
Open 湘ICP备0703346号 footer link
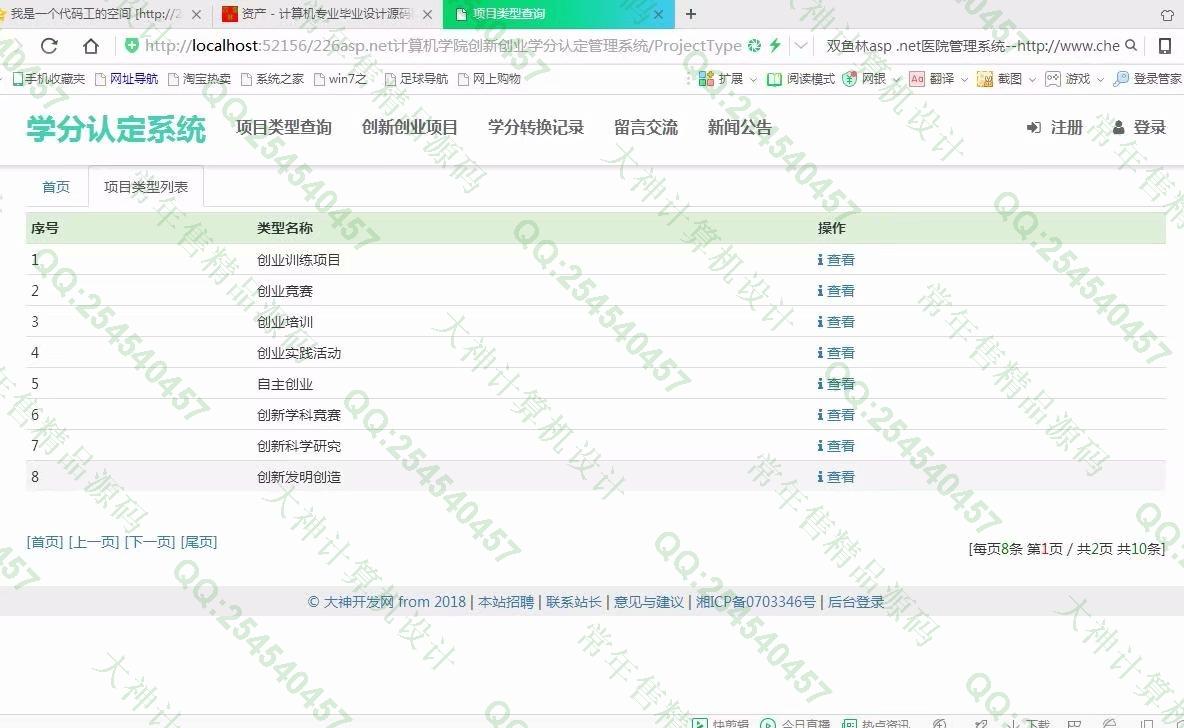[756, 602]
